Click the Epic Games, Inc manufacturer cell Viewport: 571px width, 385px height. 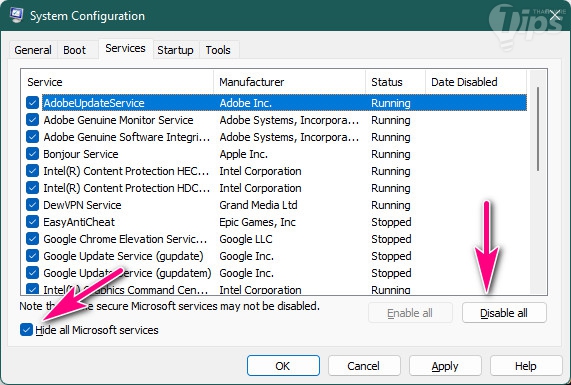coord(257,222)
